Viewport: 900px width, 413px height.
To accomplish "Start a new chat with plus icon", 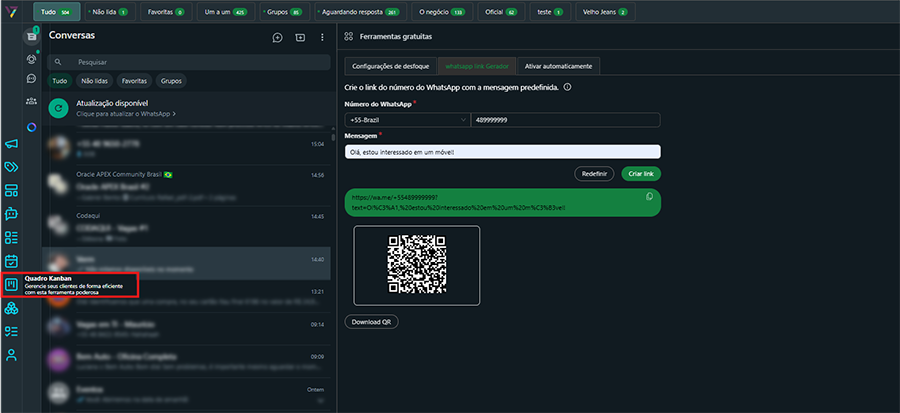I will (277, 37).
